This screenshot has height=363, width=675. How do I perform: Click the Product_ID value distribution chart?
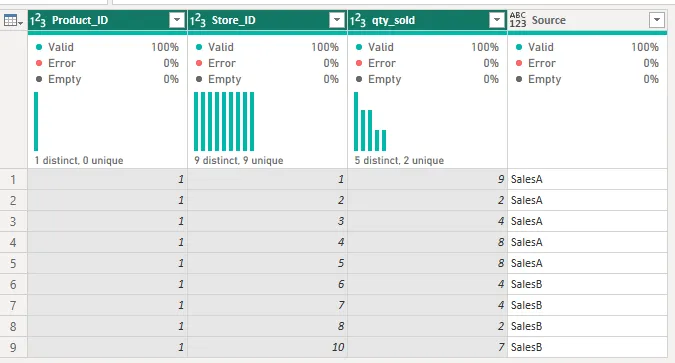(x=36, y=121)
